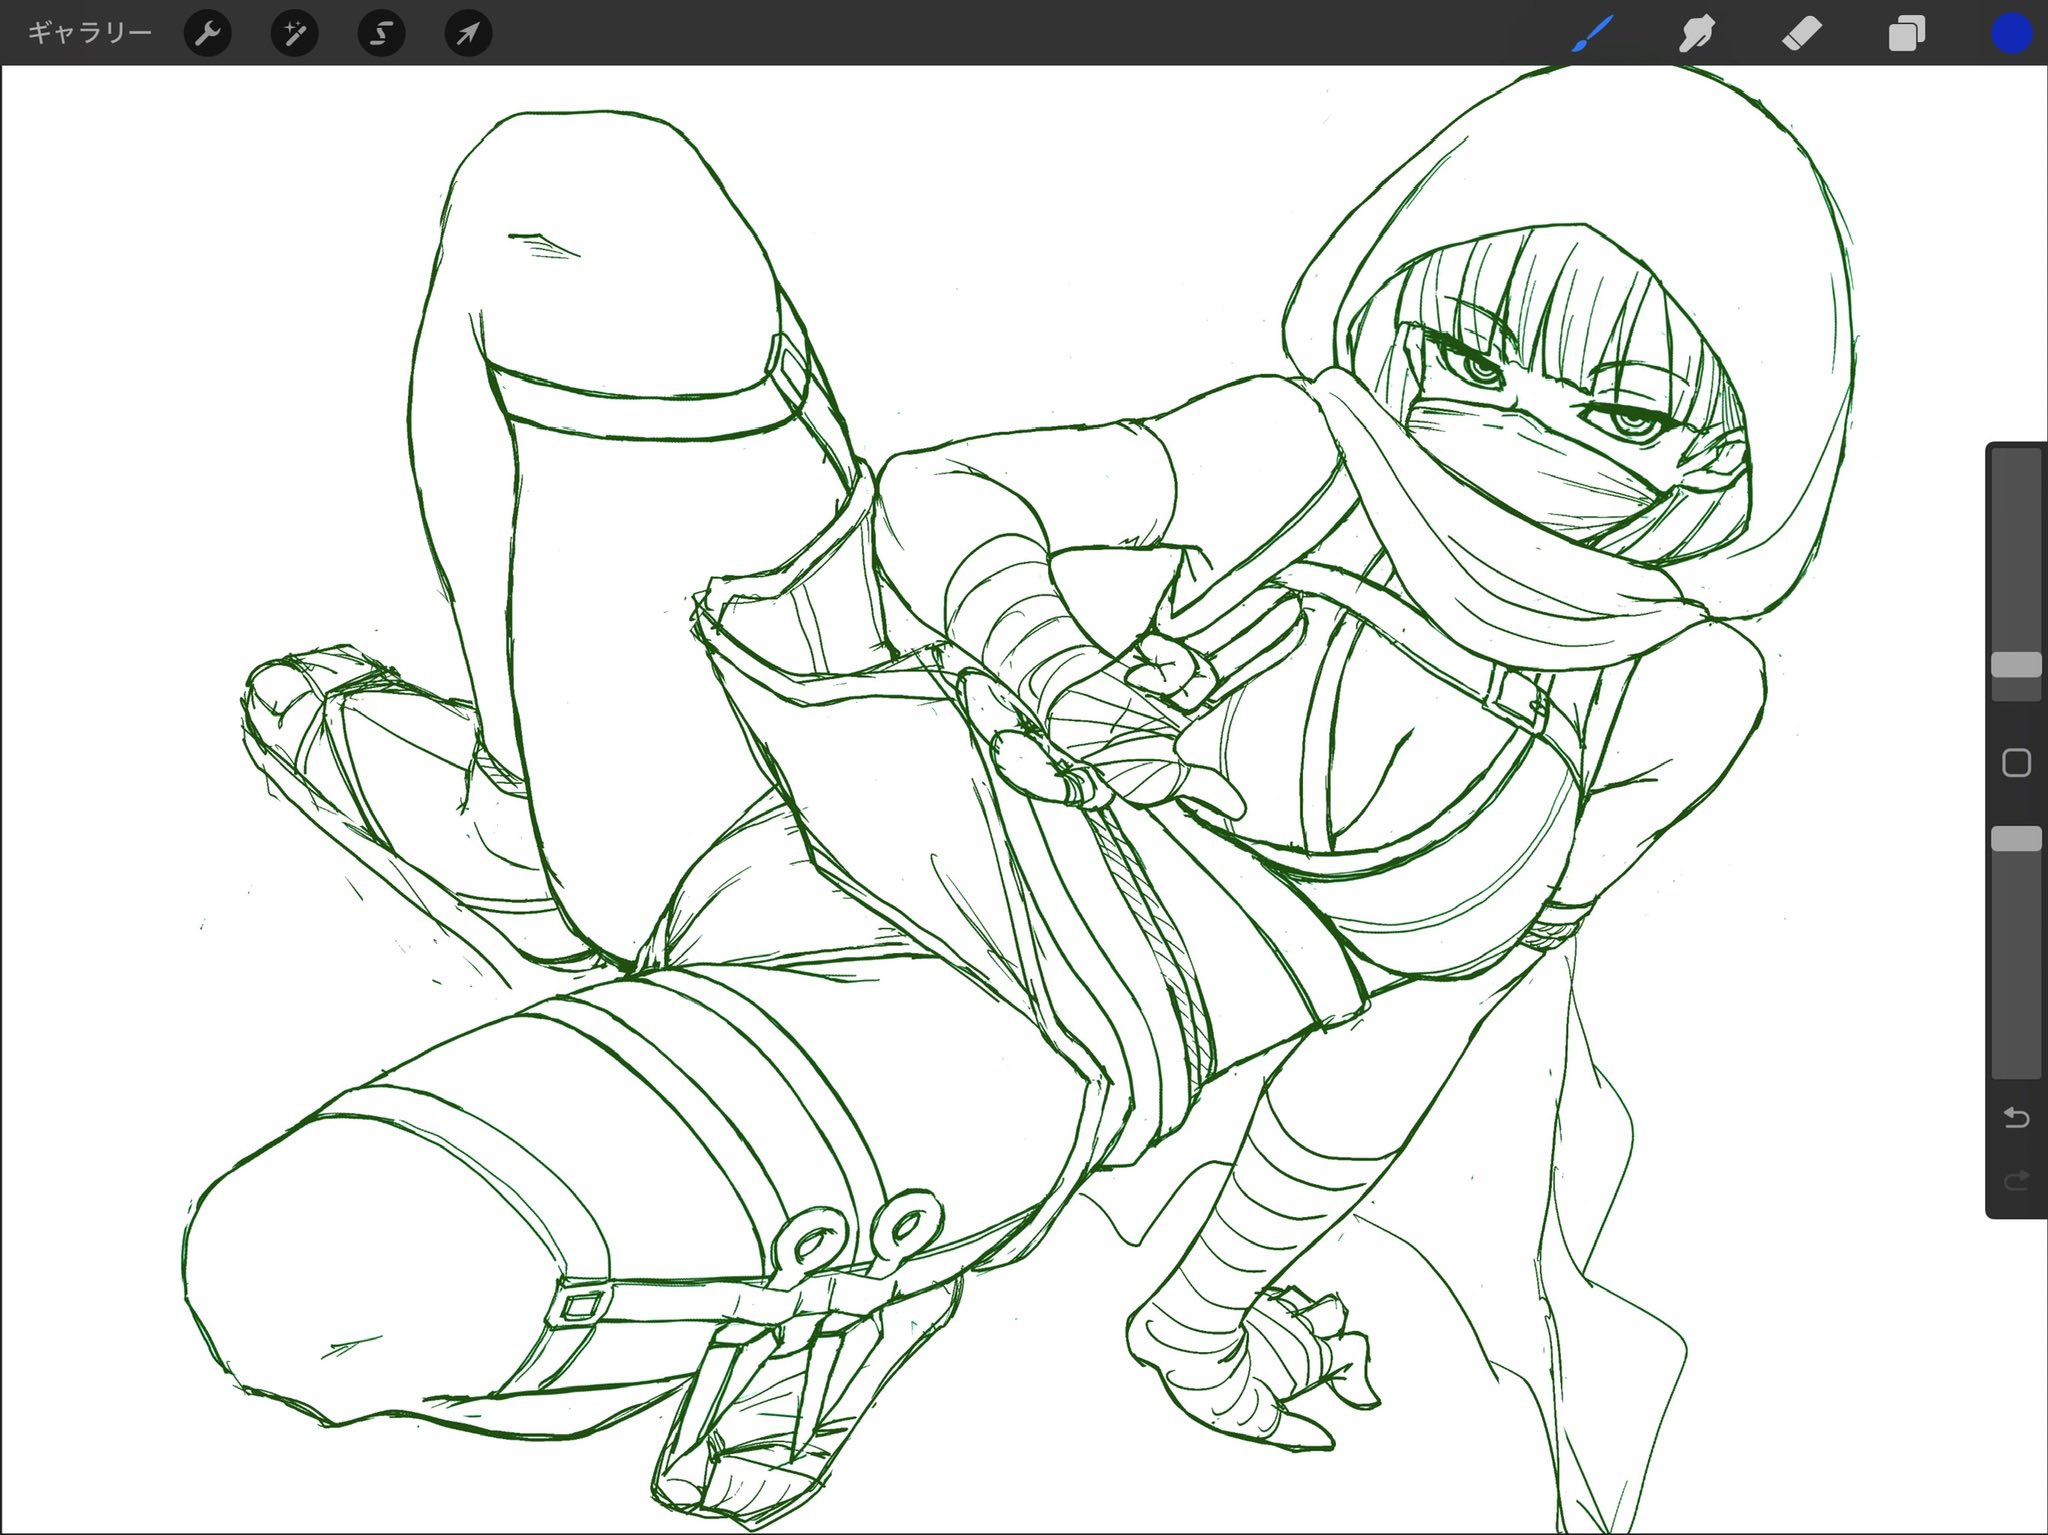Select the Smudge finger tool
The width and height of the screenshot is (2048, 1535).
coord(1696,35)
